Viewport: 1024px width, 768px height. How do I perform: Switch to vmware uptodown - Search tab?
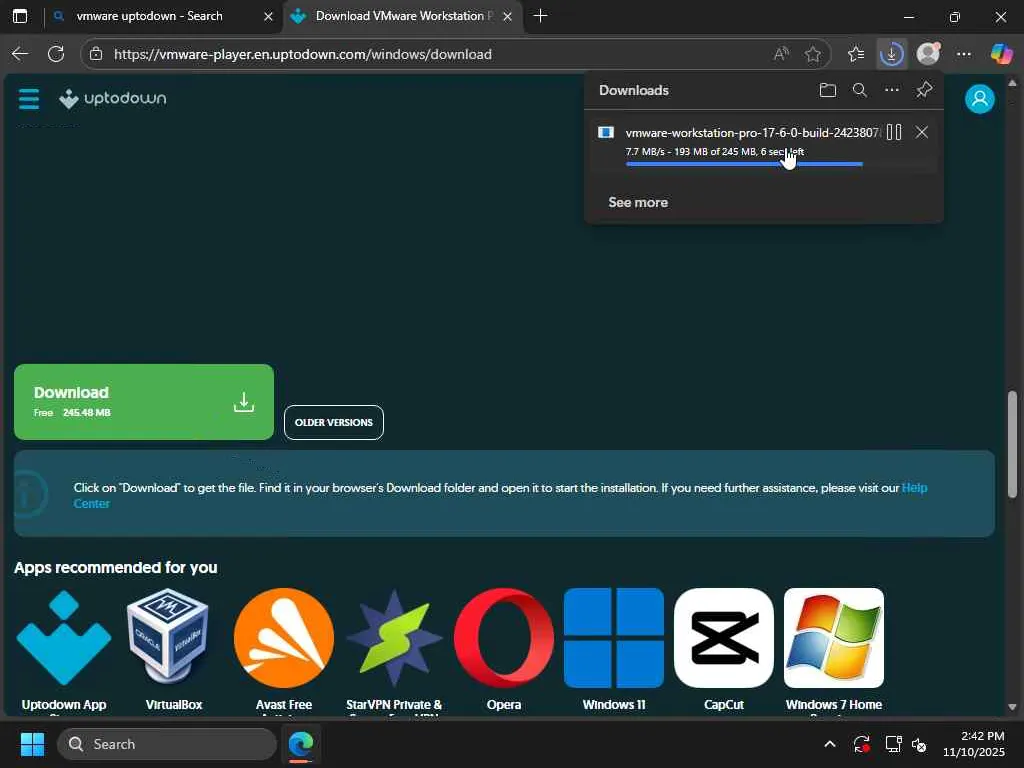coord(150,16)
